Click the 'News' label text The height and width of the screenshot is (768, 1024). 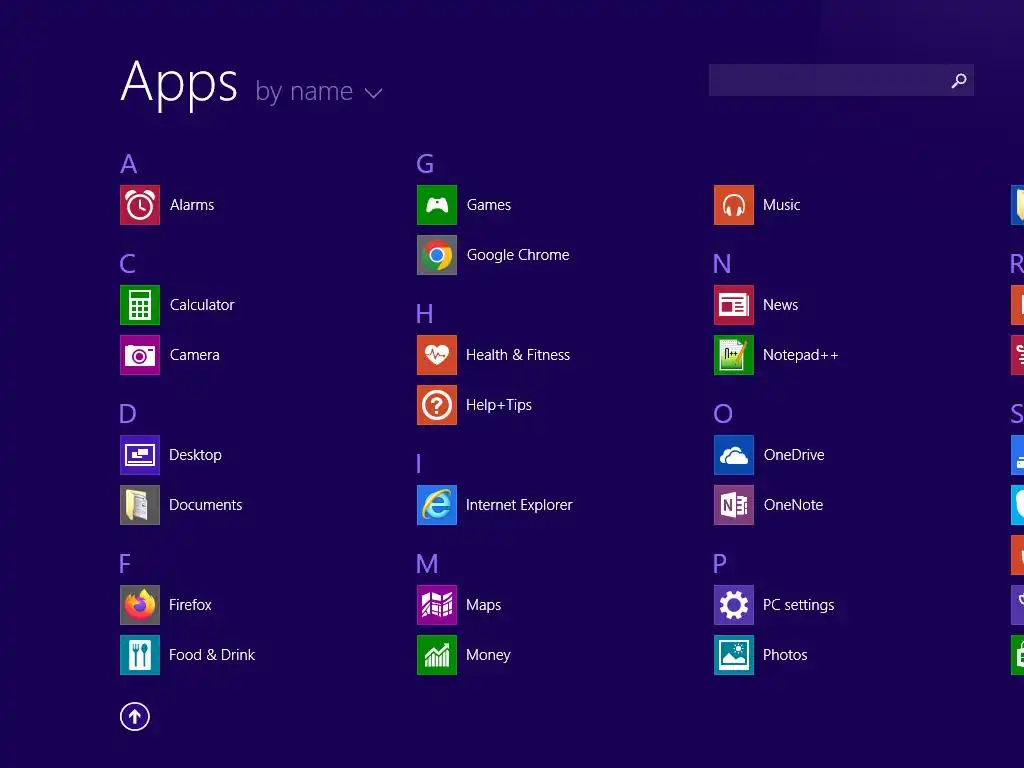coord(781,305)
